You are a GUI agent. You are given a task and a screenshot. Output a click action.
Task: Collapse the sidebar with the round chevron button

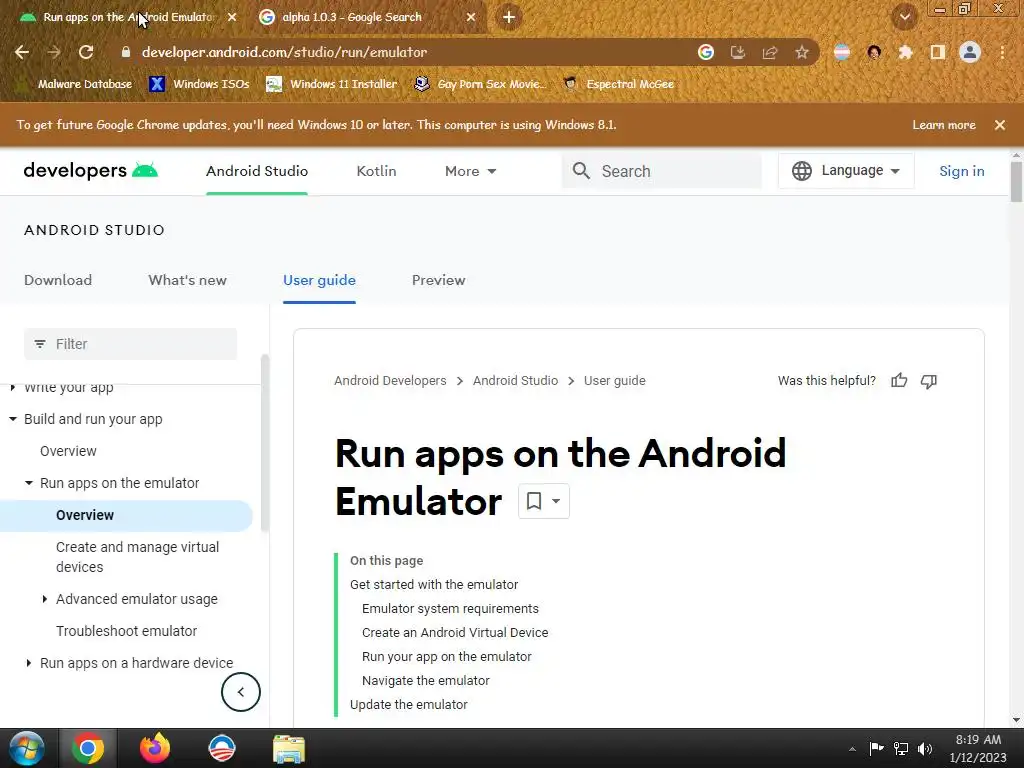[240, 692]
